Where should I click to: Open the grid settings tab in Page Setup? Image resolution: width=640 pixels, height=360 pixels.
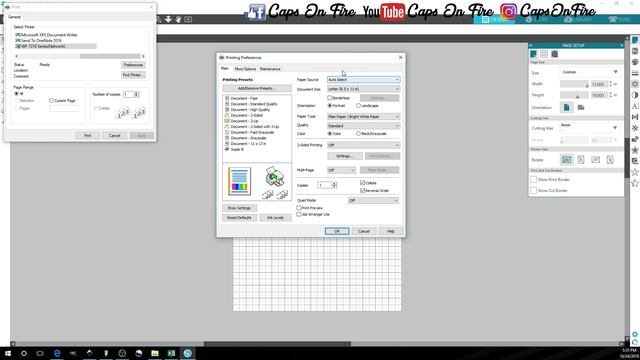(544, 54)
